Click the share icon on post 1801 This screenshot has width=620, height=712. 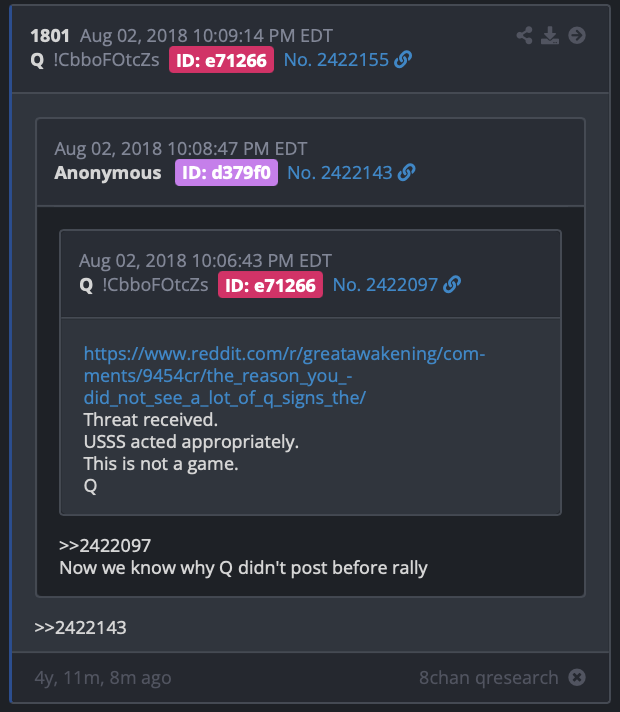[x=524, y=35]
